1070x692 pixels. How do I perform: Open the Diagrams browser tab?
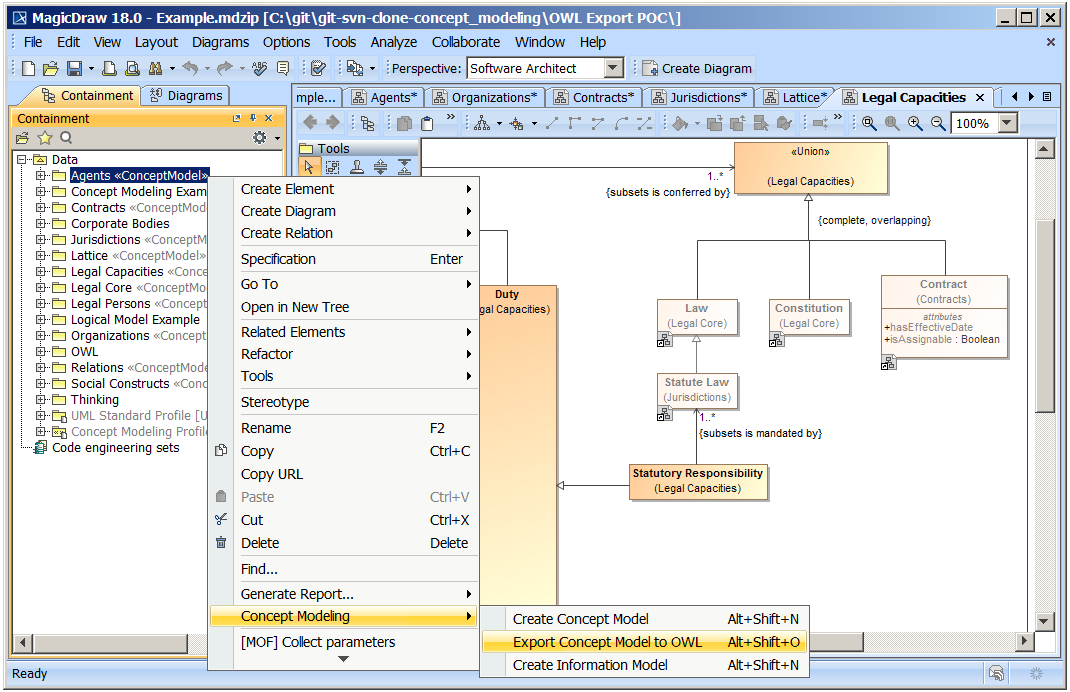click(x=185, y=96)
